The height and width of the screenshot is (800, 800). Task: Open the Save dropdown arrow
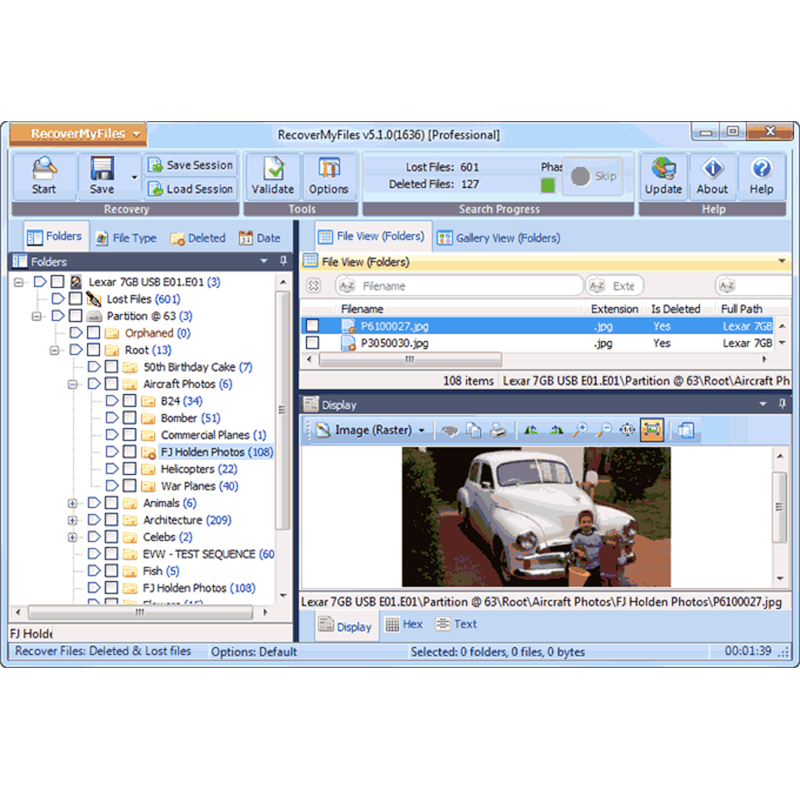click(x=134, y=177)
